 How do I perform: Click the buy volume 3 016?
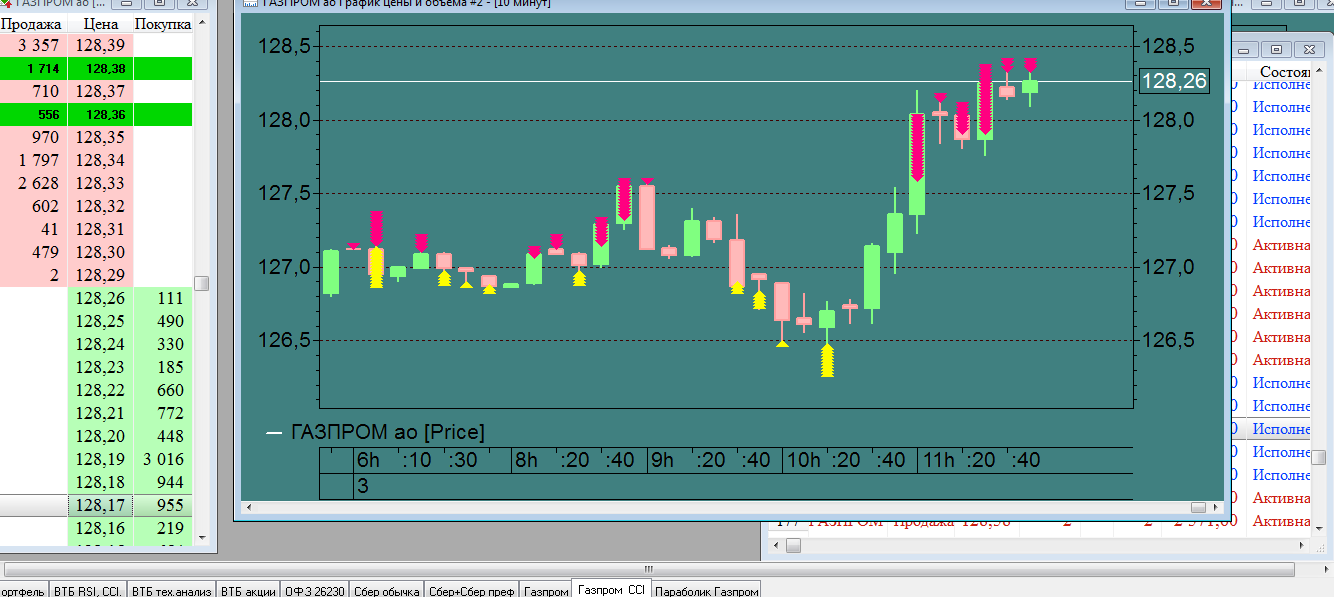click(163, 459)
